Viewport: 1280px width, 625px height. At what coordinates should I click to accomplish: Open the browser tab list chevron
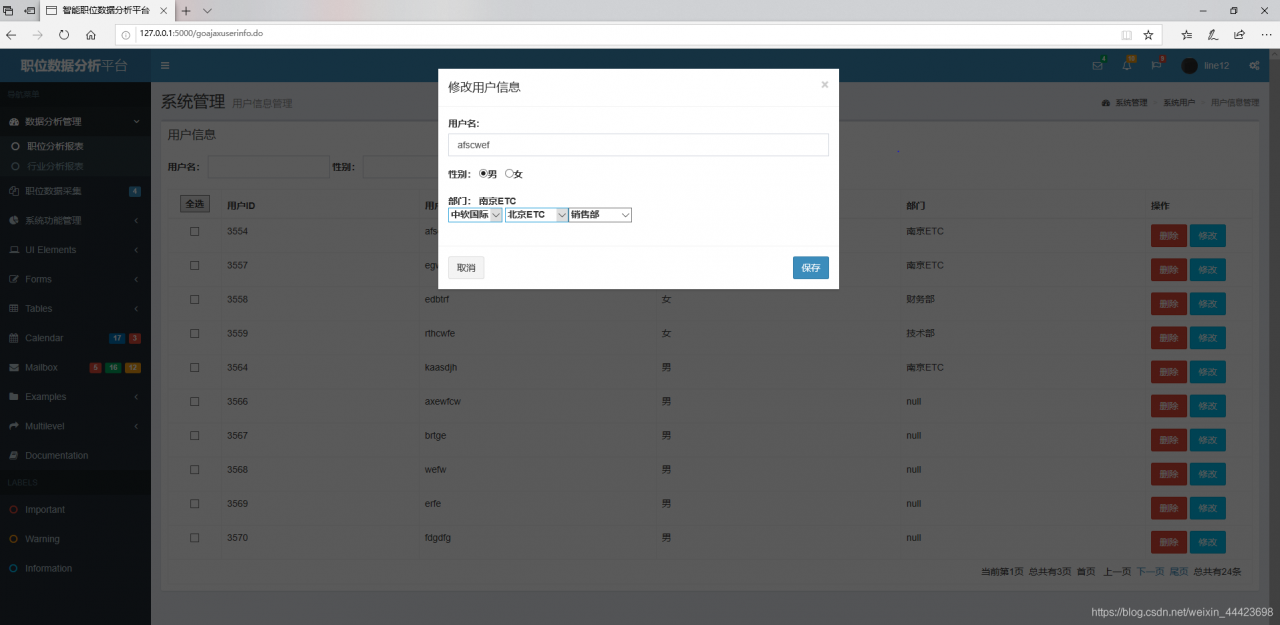(x=208, y=10)
